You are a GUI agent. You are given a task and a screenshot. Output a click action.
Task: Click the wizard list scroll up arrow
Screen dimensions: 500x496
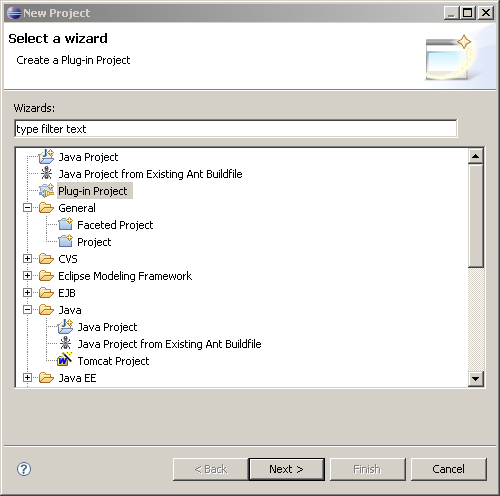pyautogui.click(x=476, y=156)
